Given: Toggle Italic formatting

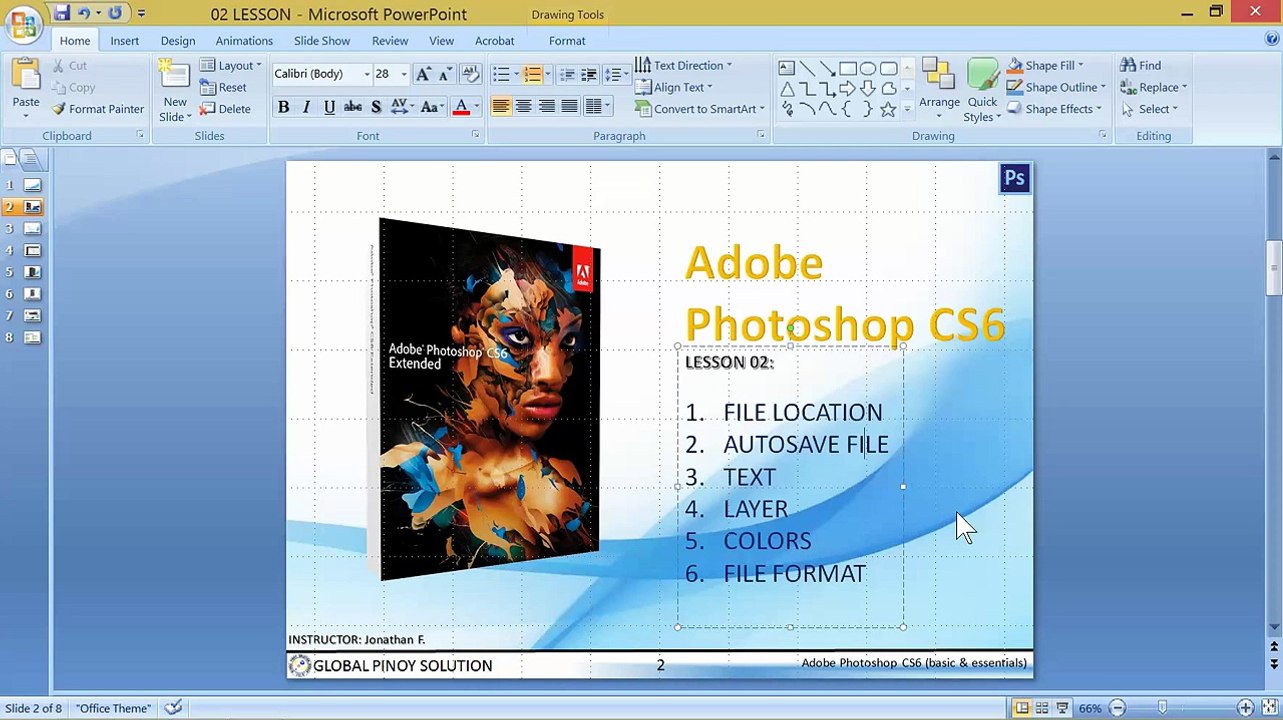Looking at the screenshot, I should click(306, 107).
